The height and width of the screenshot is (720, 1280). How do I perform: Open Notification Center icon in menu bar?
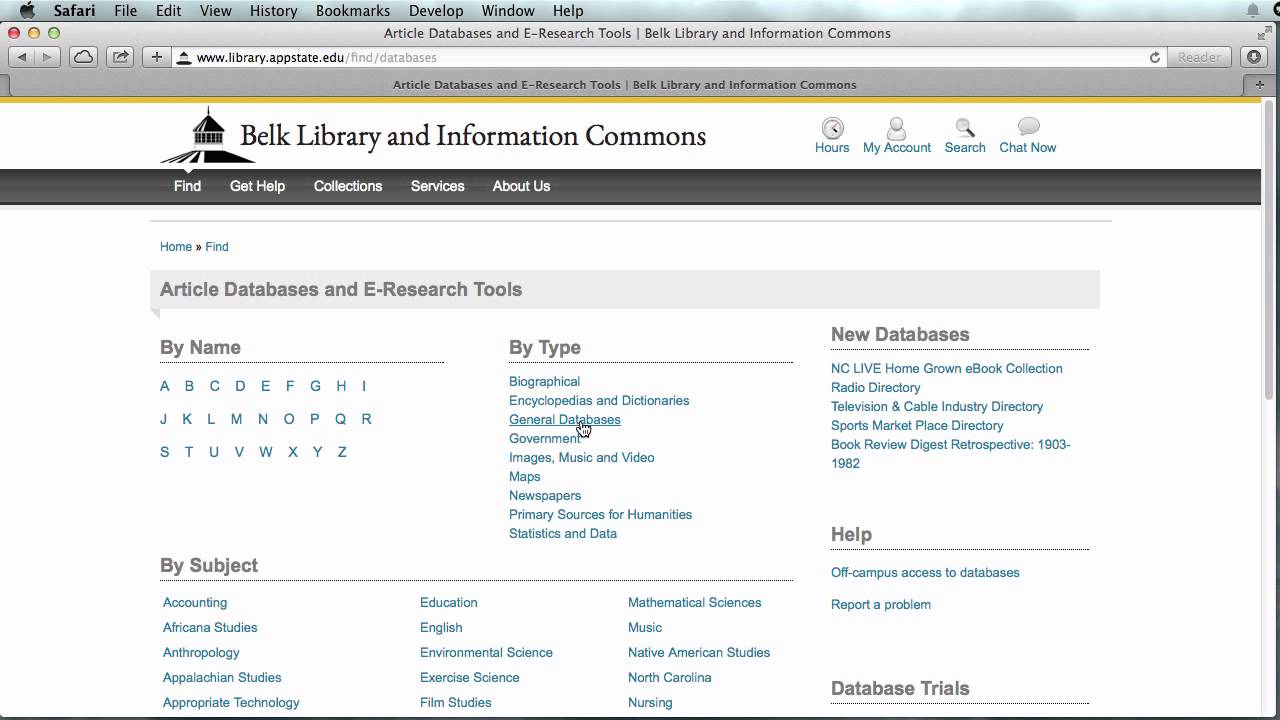pyautogui.click(x=1253, y=11)
